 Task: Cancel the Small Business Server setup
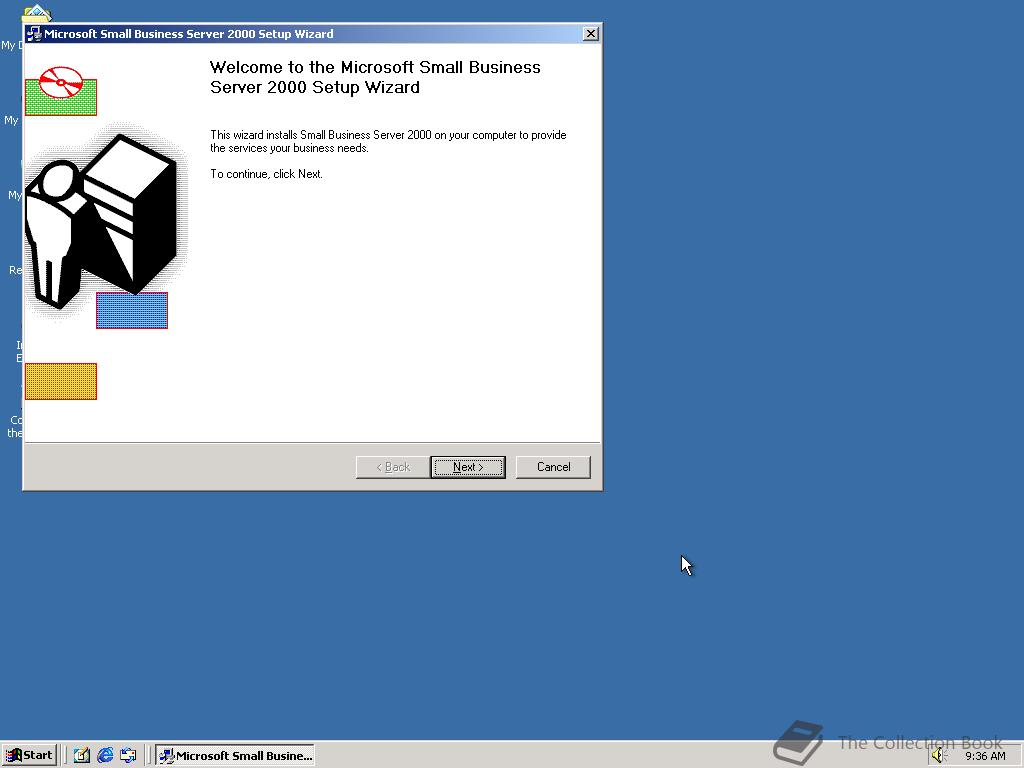pyautogui.click(x=553, y=467)
